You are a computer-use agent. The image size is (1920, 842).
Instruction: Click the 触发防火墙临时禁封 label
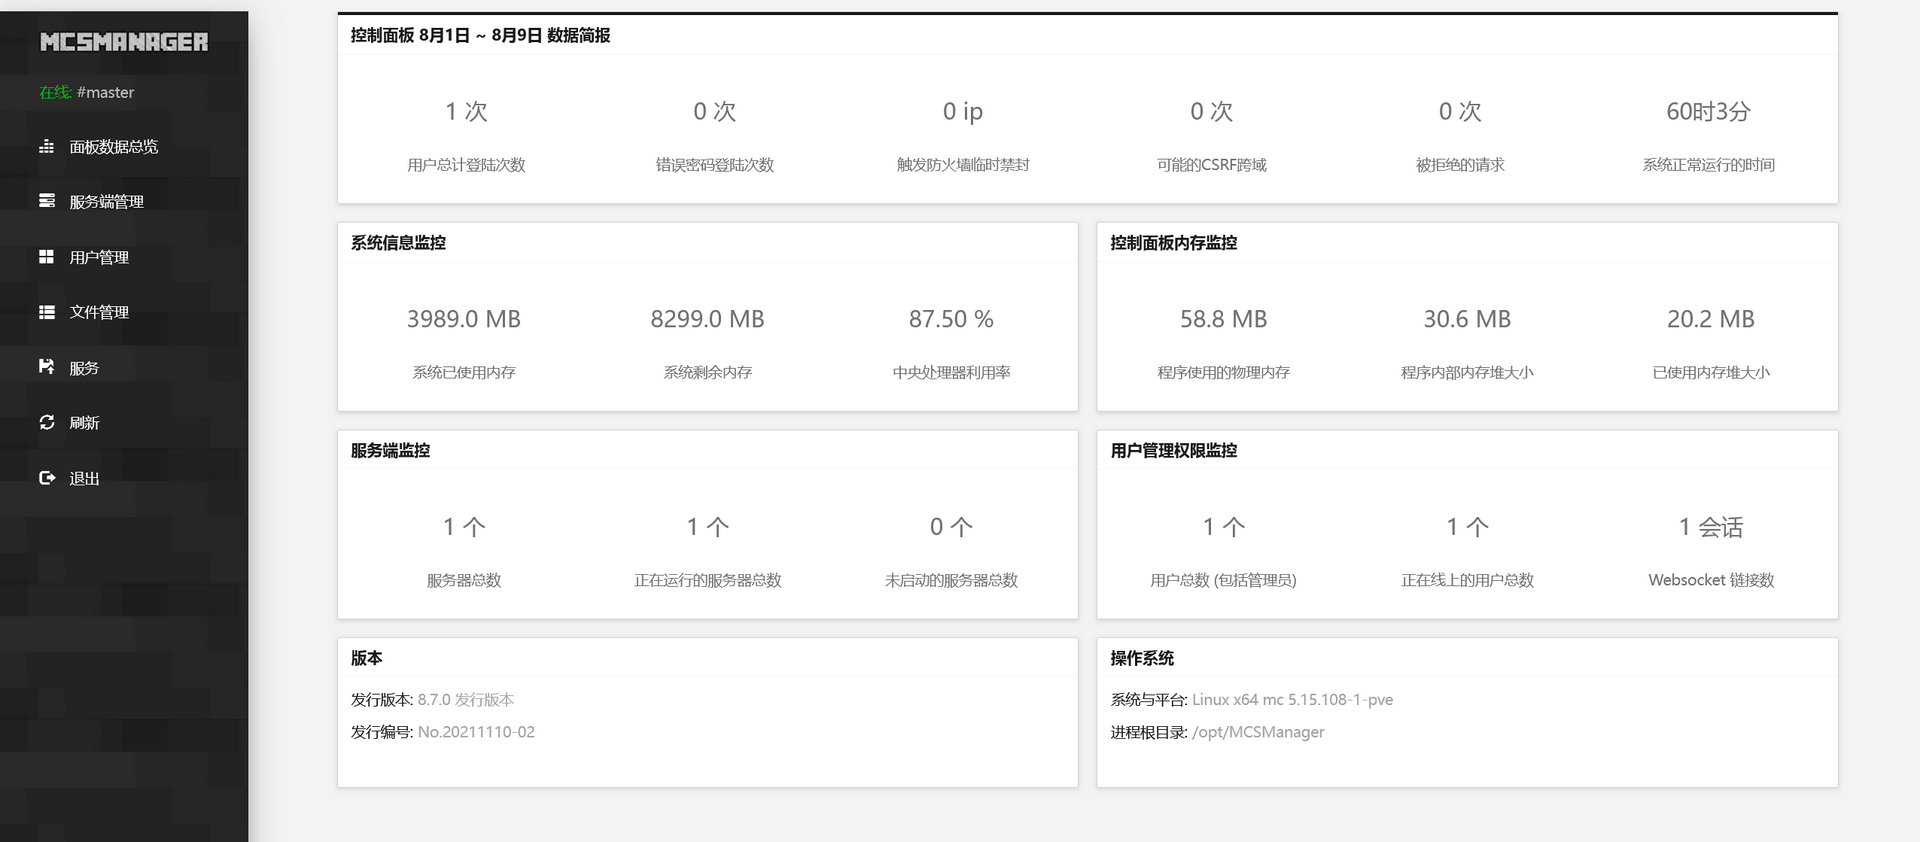coord(963,165)
